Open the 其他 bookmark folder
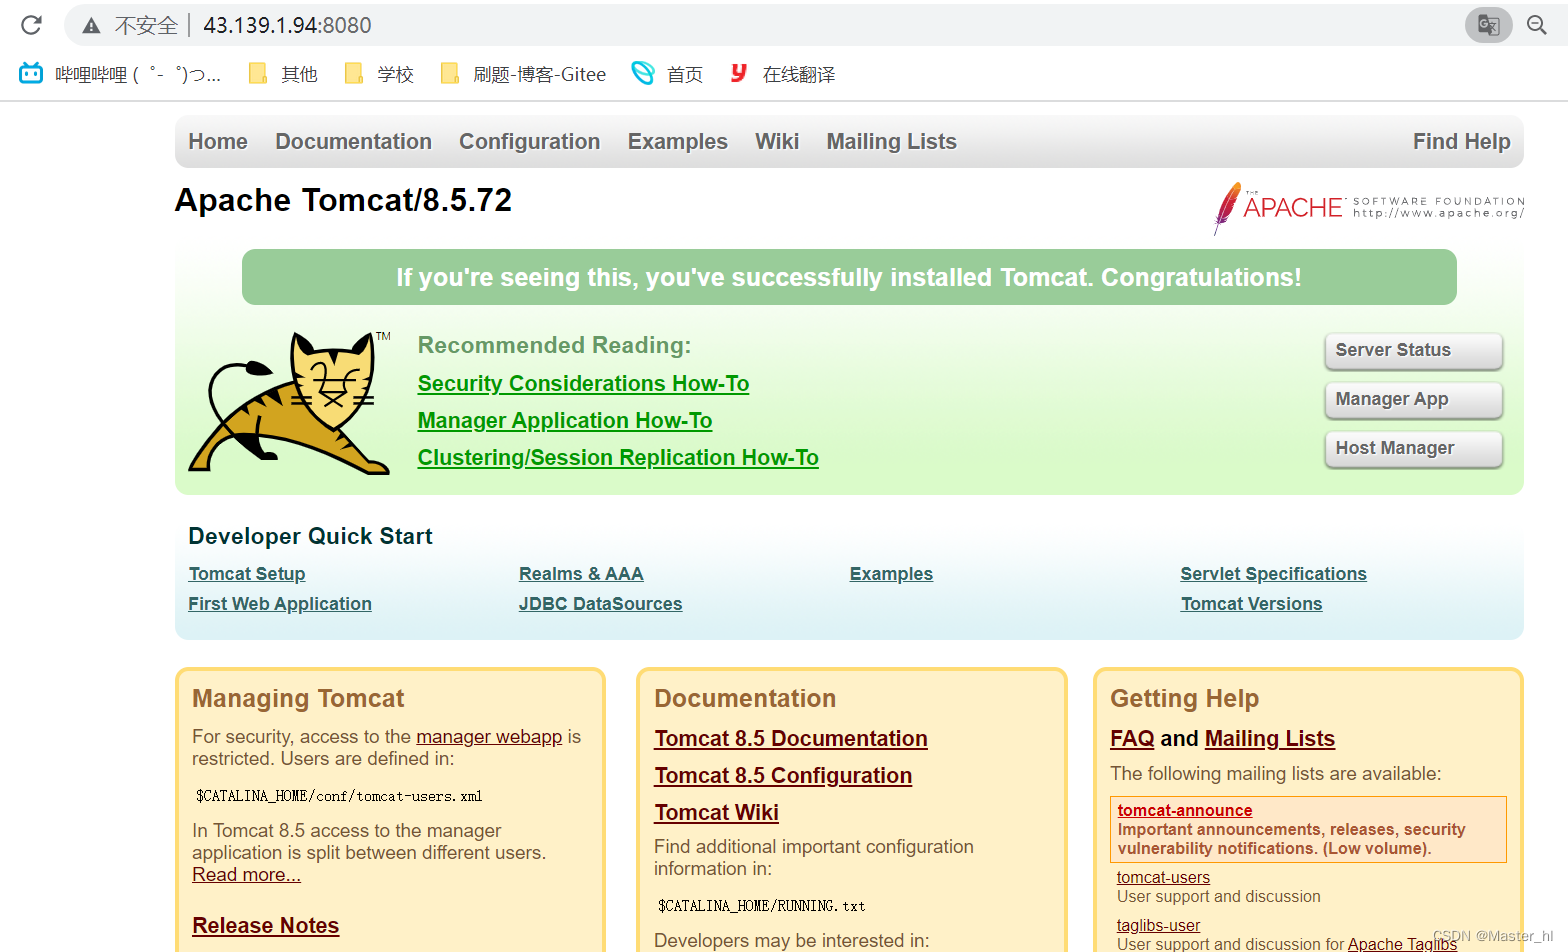 (x=283, y=74)
